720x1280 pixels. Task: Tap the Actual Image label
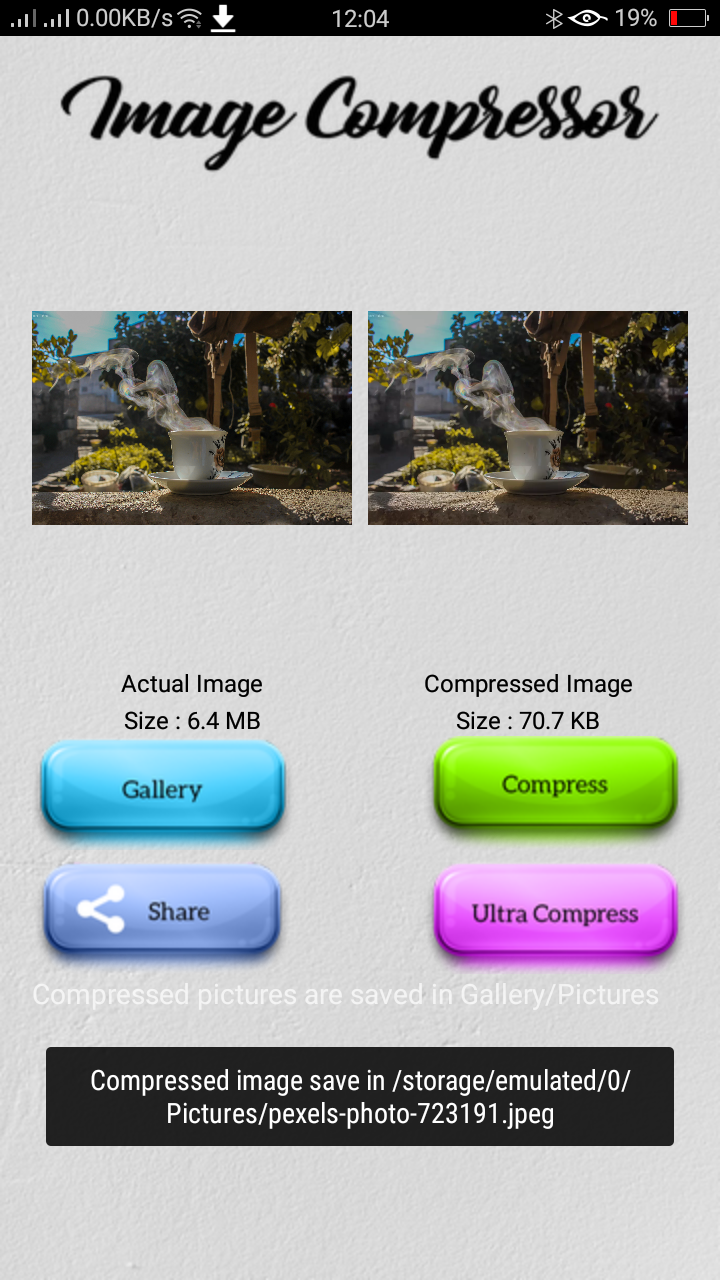tap(192, 684)
